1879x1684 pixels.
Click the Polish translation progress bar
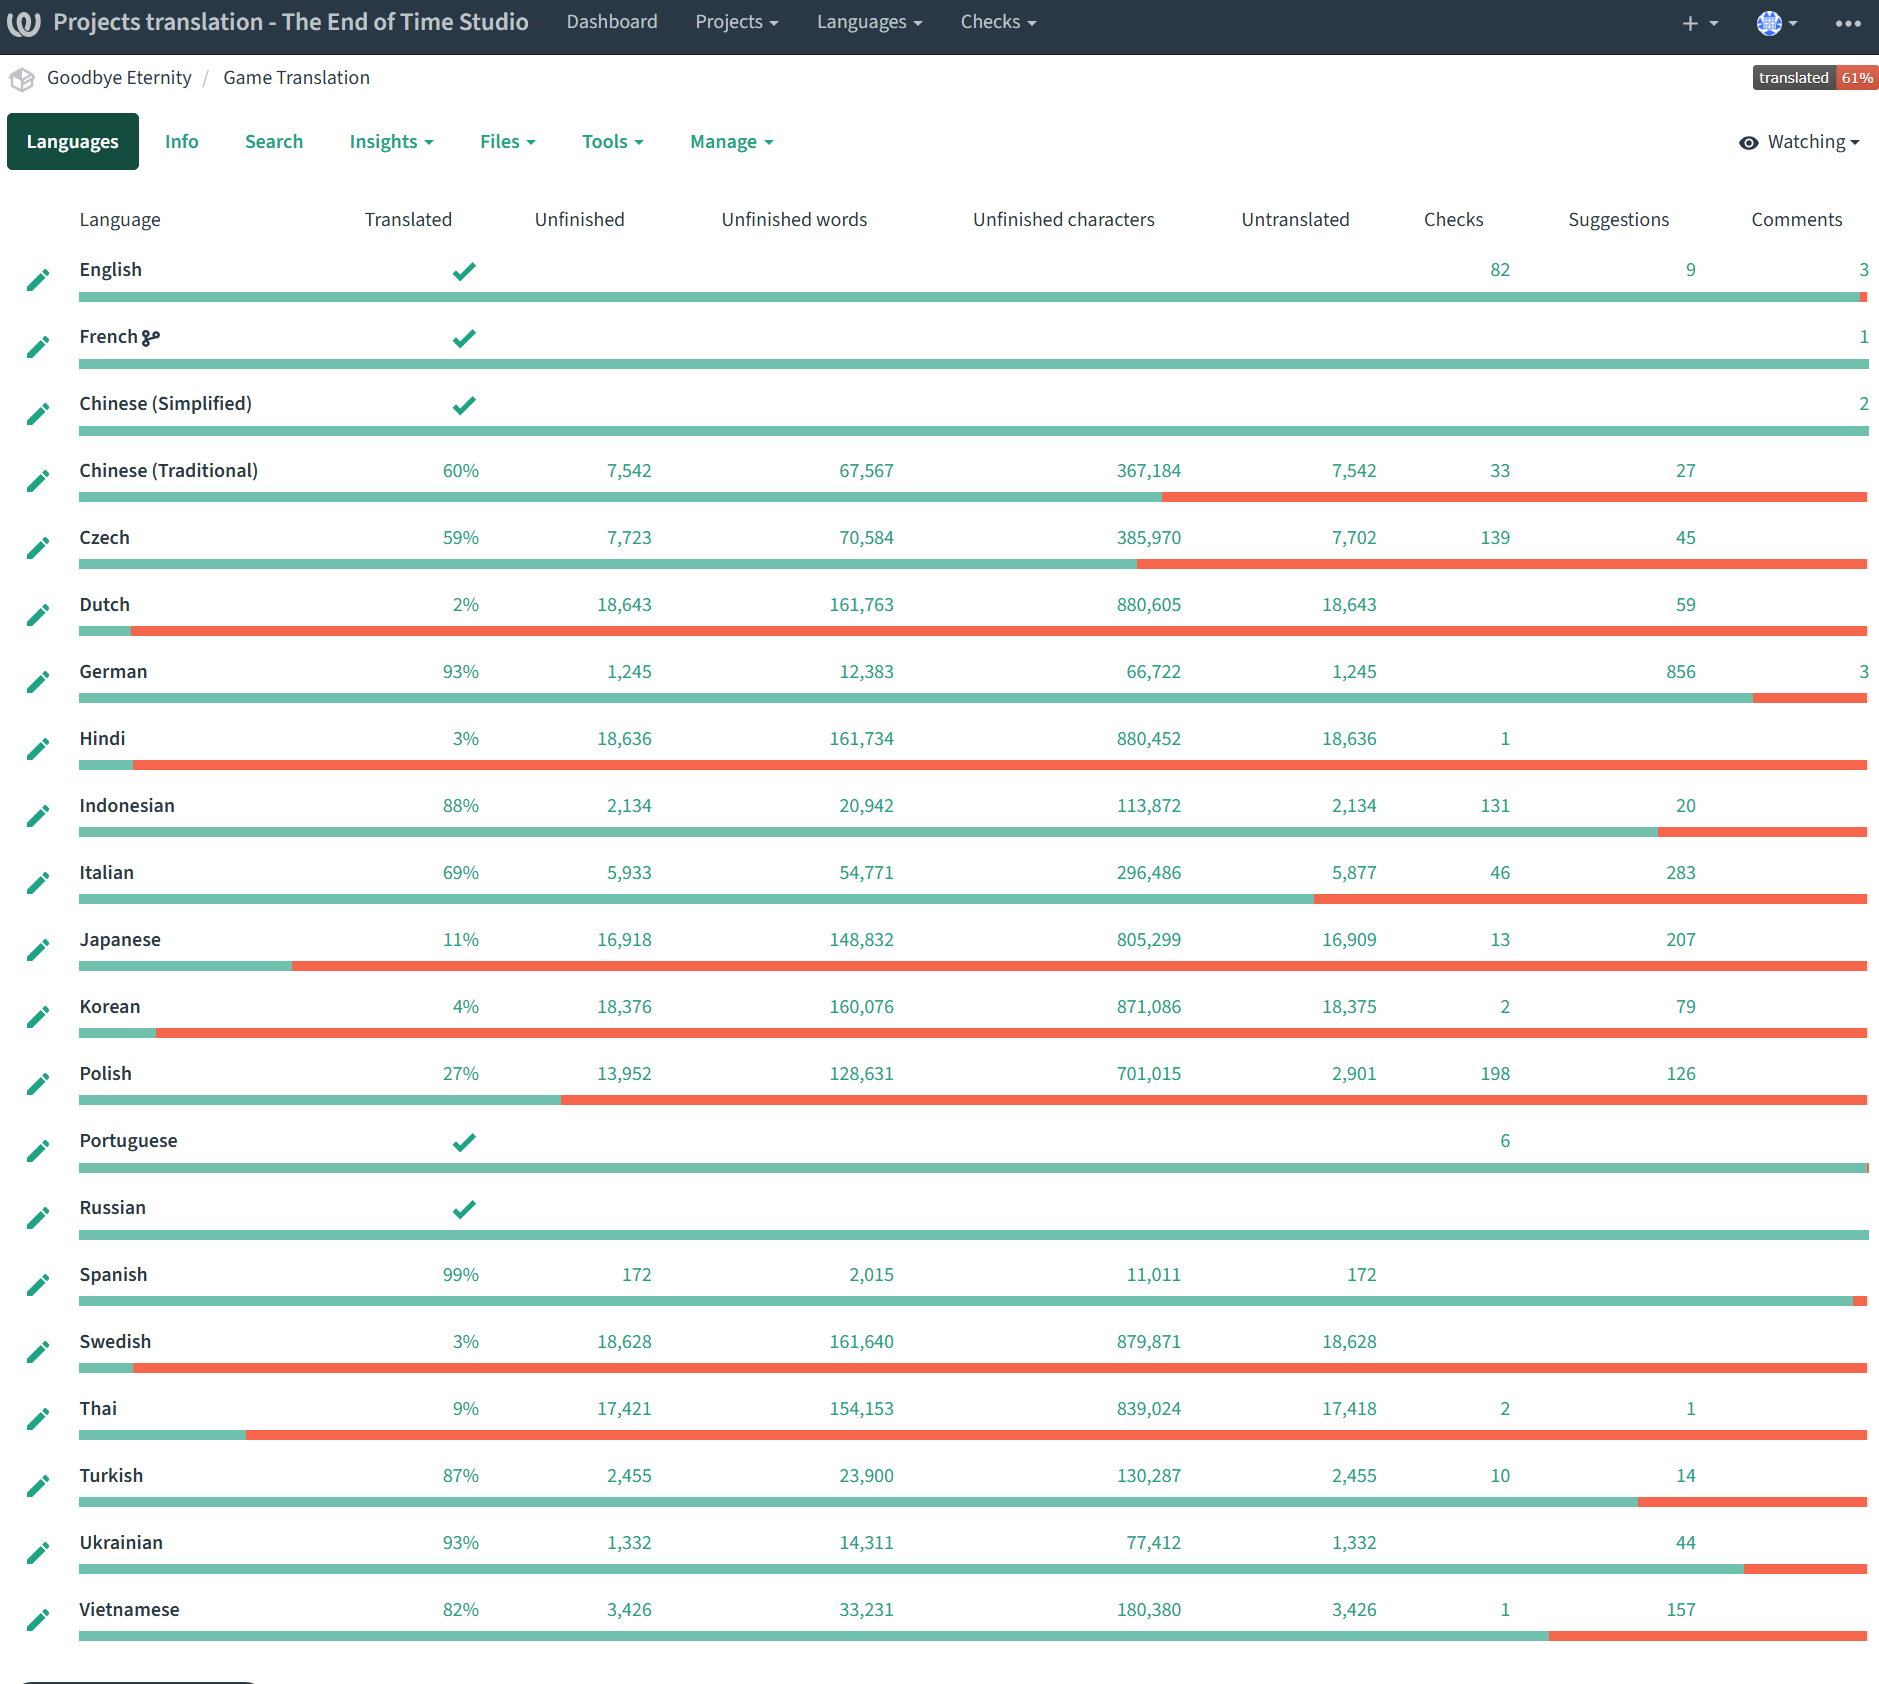[x=973, y=1100]
